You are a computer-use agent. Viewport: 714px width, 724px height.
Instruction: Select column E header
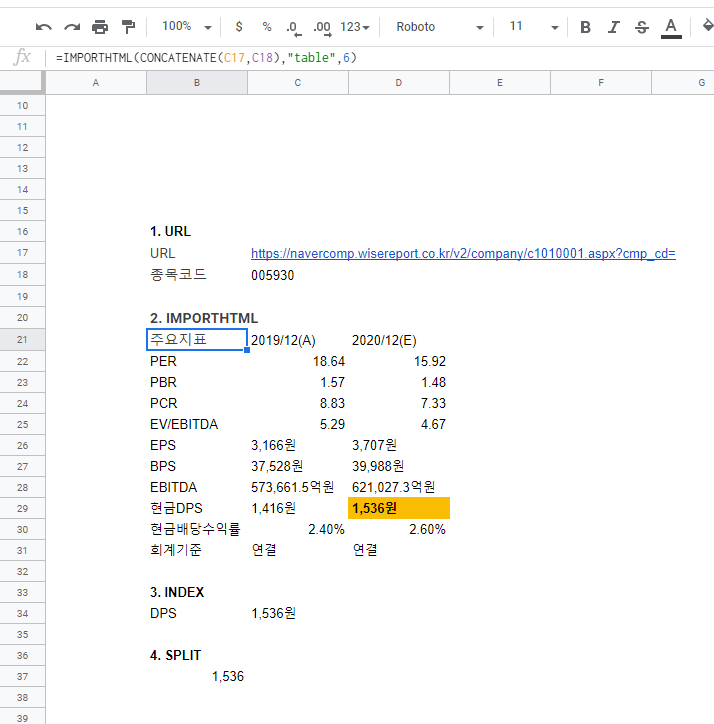[500, 83]
